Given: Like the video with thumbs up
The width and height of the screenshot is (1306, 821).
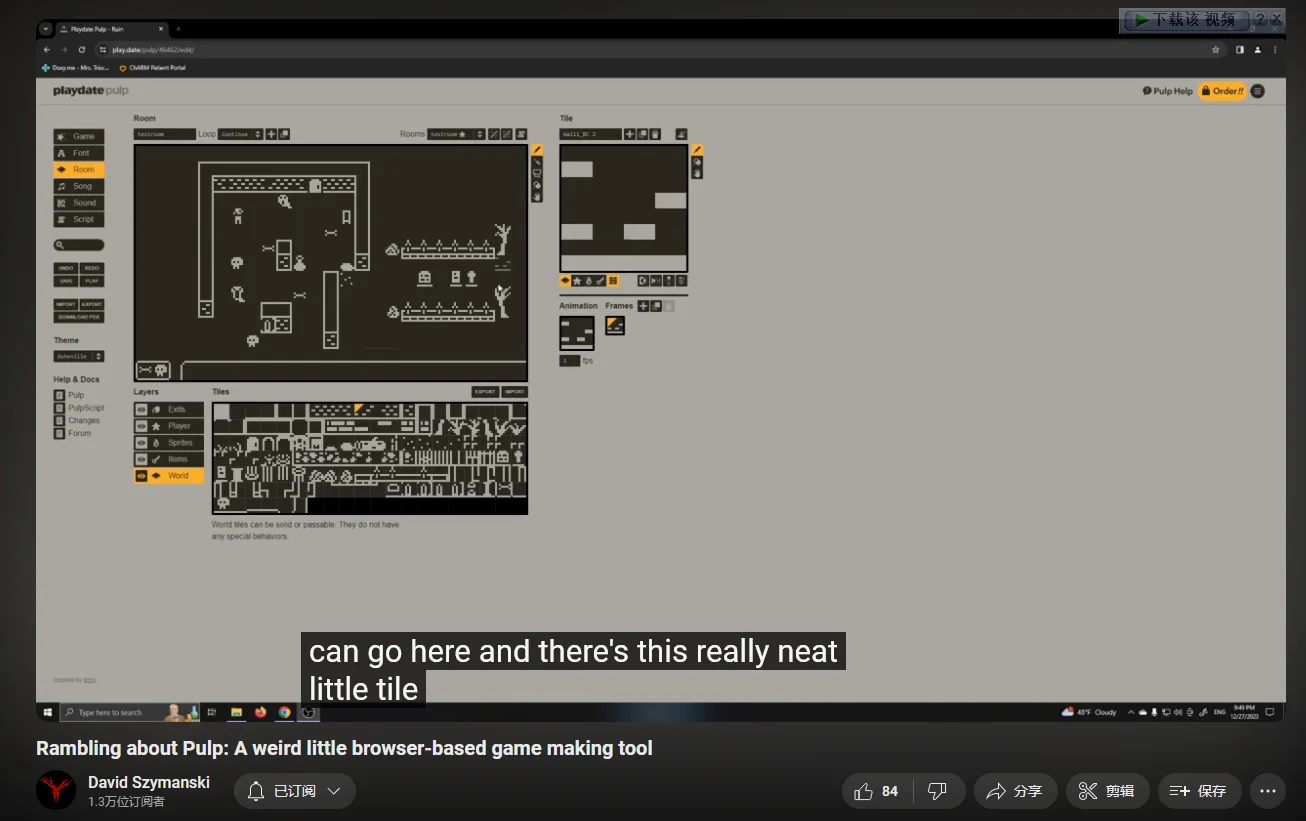Looking at the screenshot, I should [864, 791].
